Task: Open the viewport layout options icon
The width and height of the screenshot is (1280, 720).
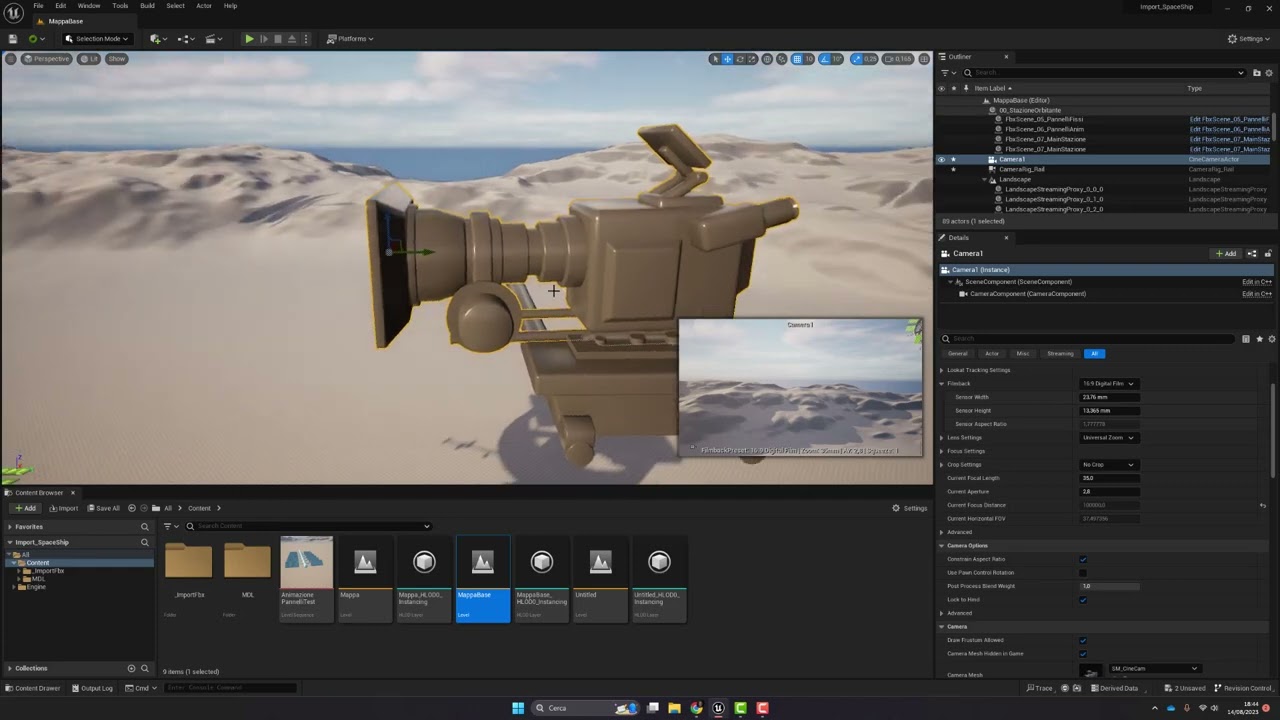Action: point(923,59)
